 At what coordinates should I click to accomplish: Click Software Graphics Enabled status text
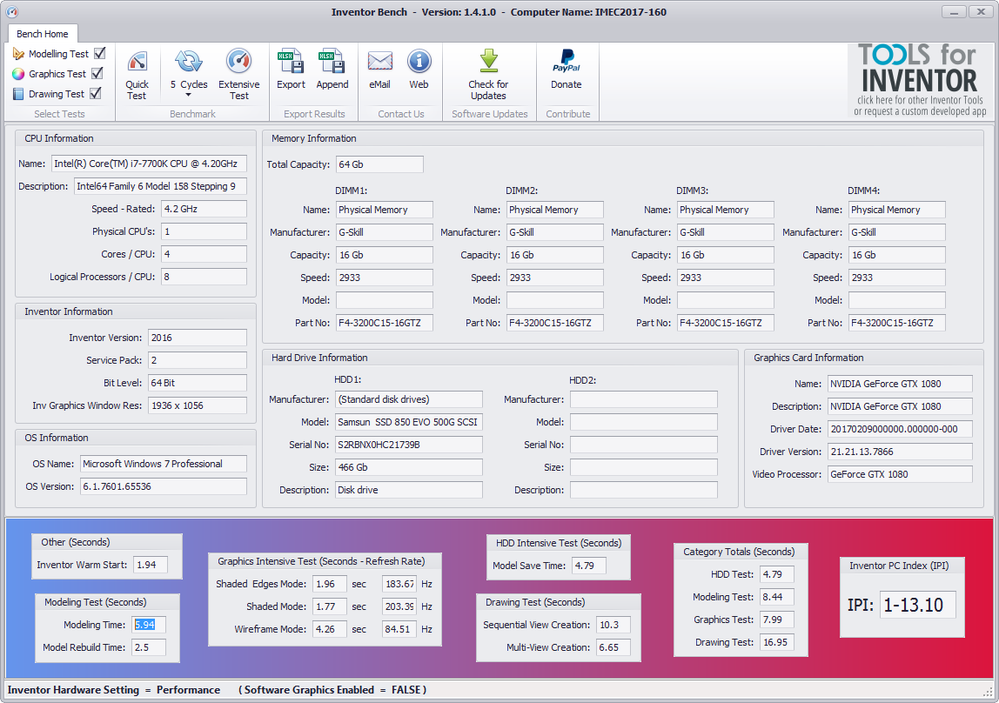333,690
